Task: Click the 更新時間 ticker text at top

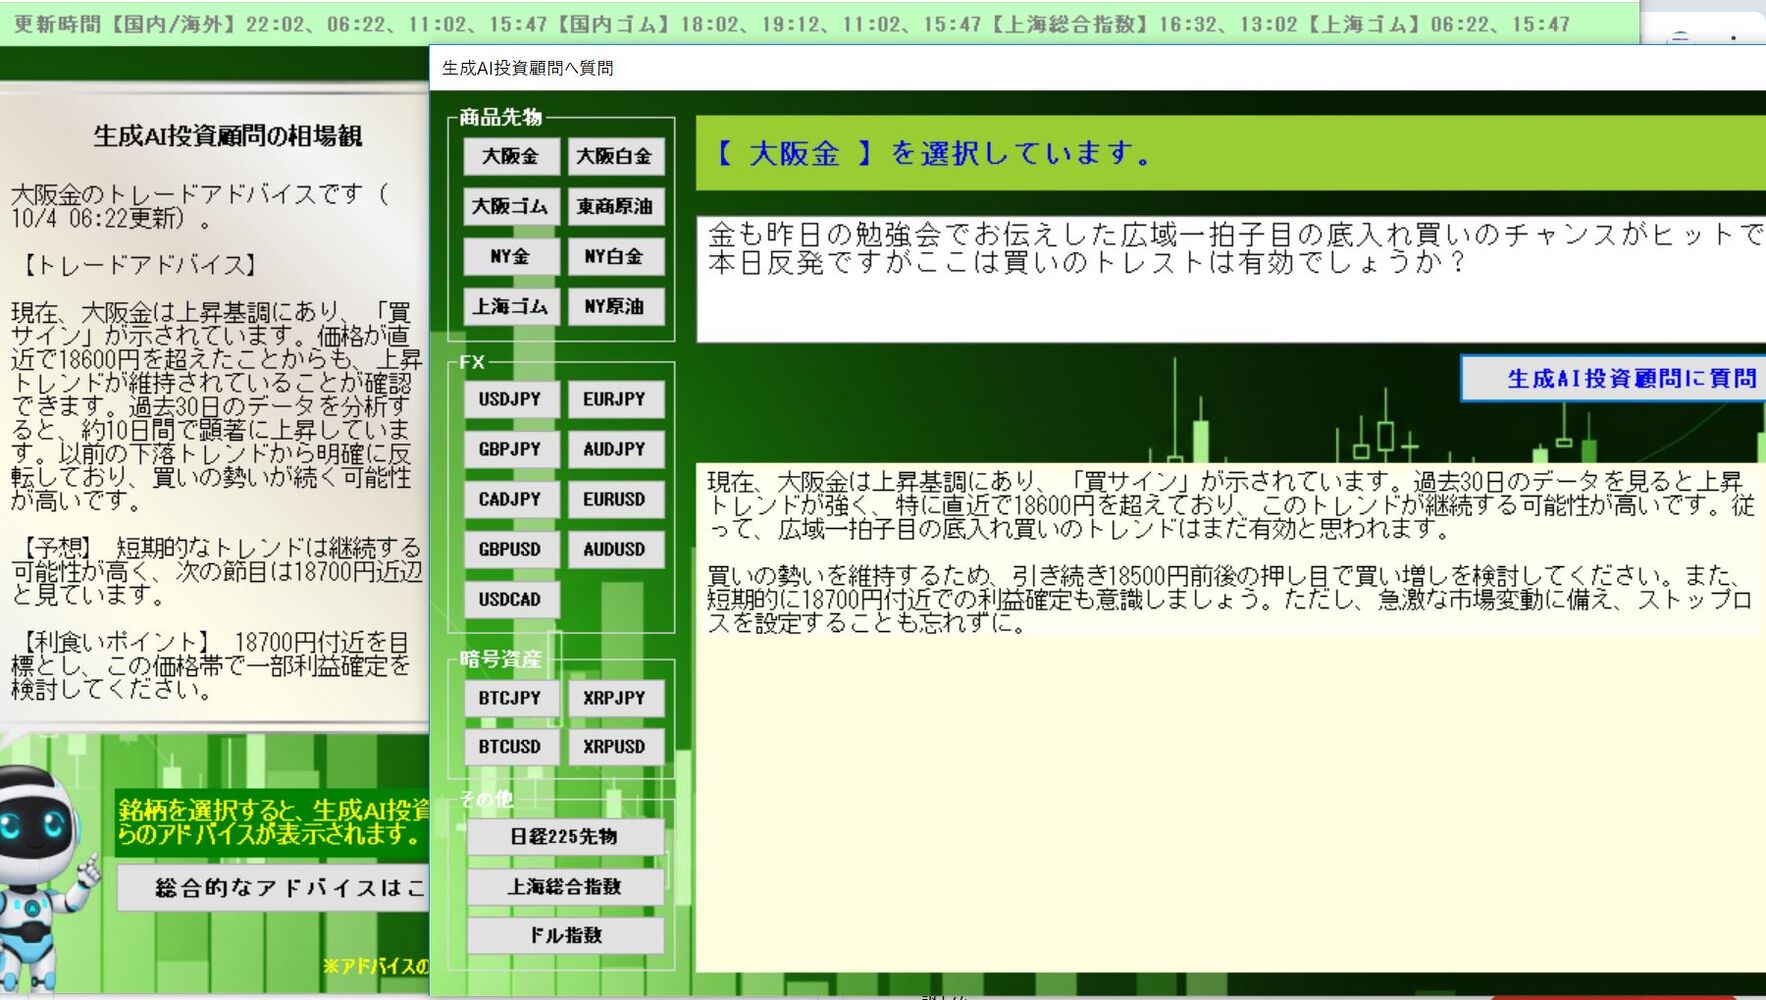Action: (x=792, y=23)
